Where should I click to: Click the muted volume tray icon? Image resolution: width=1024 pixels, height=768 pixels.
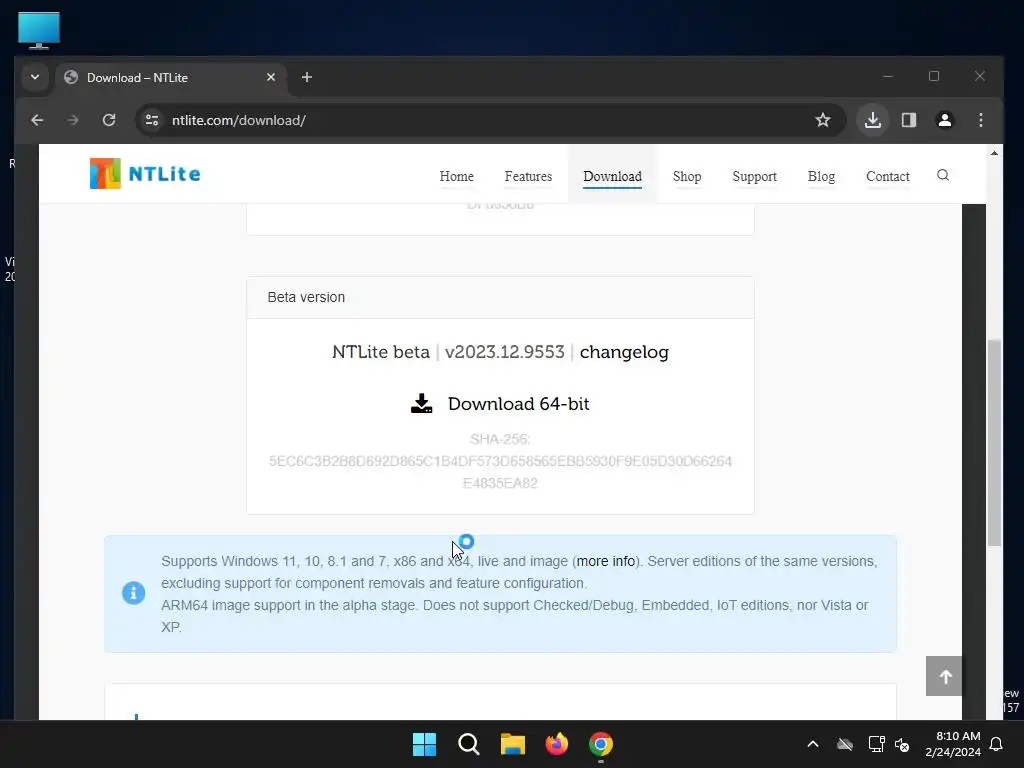click(x=903, y=744)
